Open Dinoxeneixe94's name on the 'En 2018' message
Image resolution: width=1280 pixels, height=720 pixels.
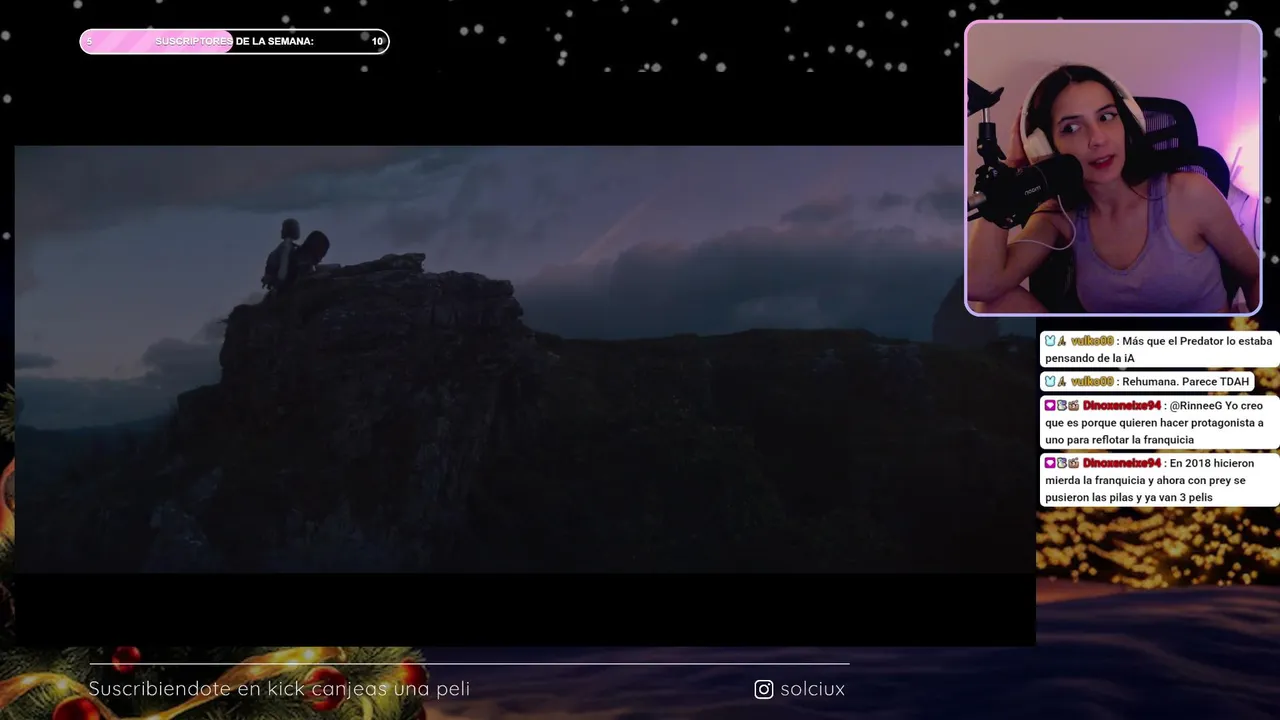(1122, 463)
